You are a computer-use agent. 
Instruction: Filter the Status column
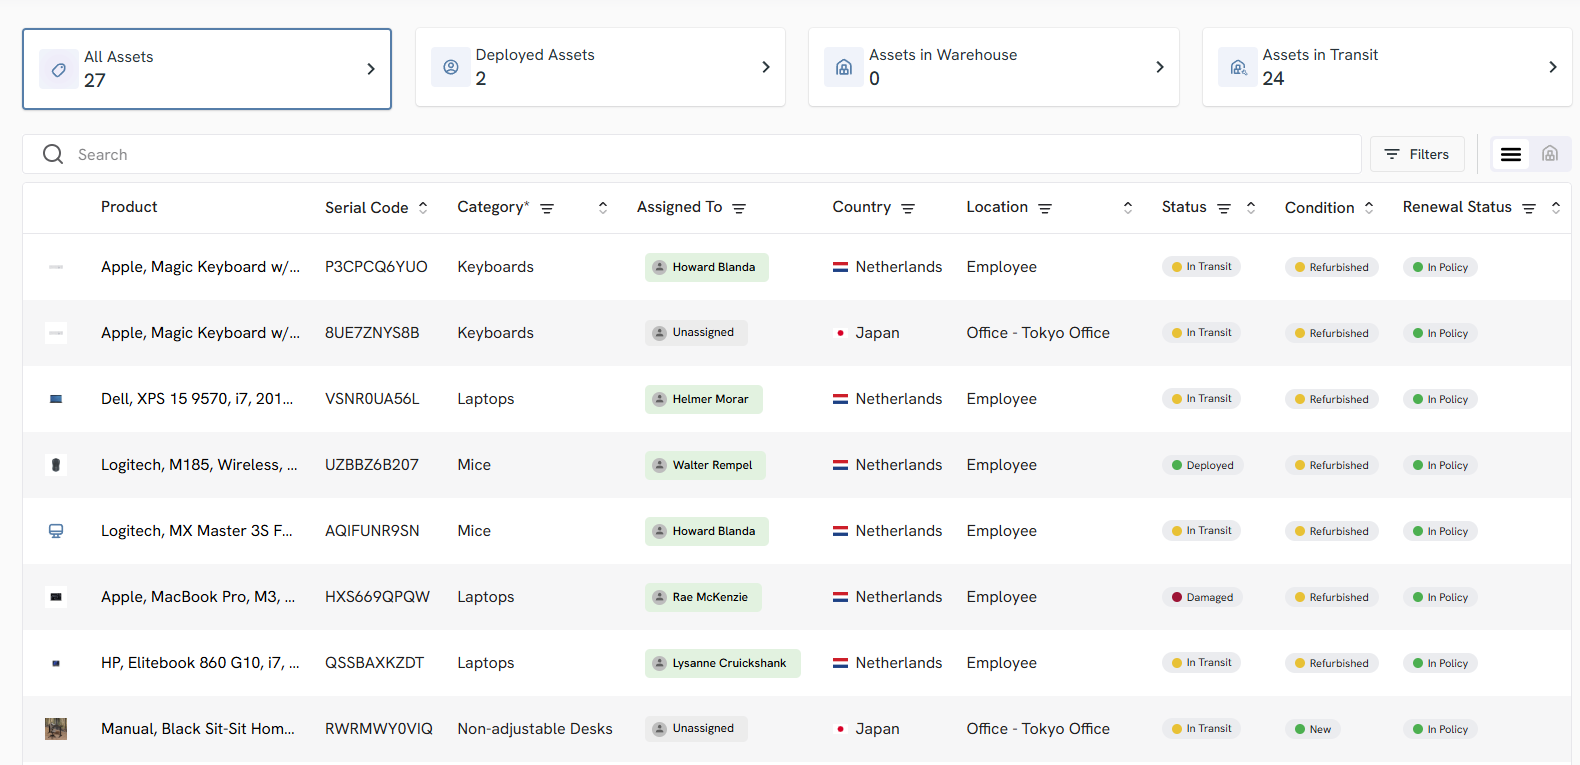(1224, 208)
